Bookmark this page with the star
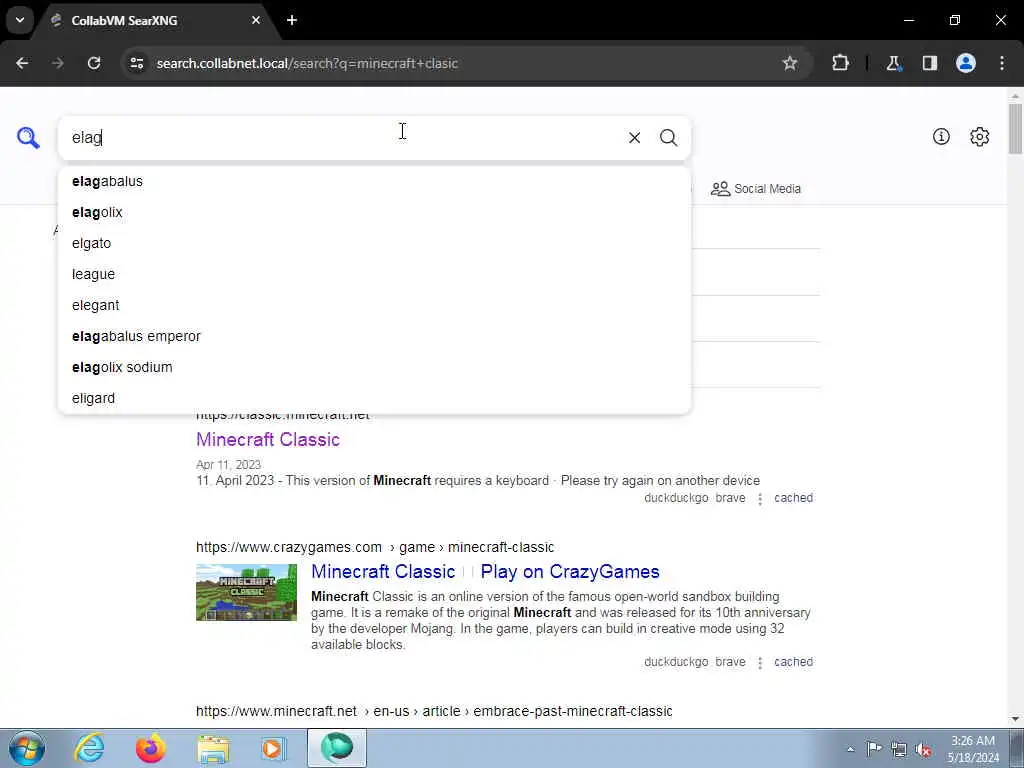The image size is (1024, 768). click(790, 63)
